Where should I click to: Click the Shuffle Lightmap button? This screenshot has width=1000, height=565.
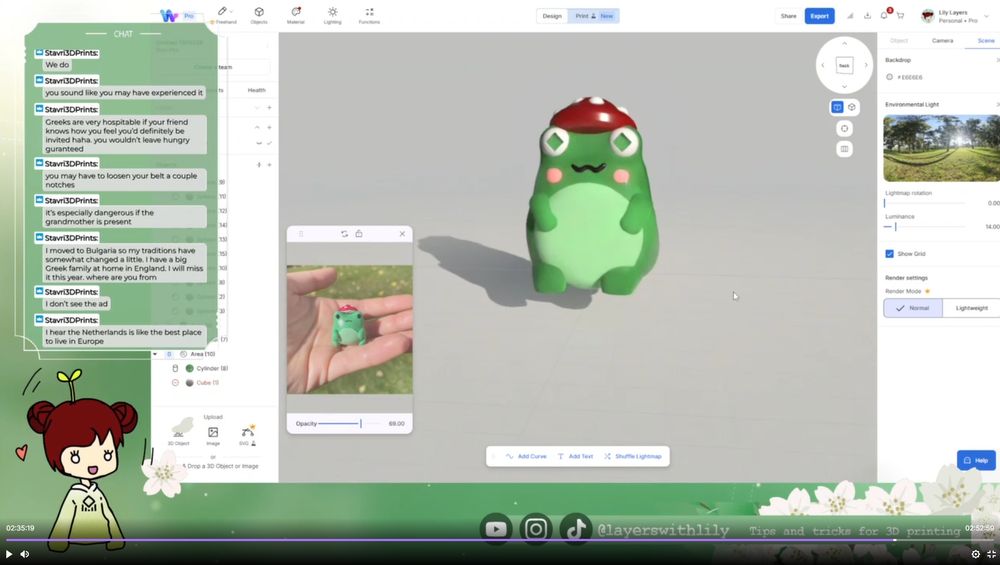click(633, 457)
